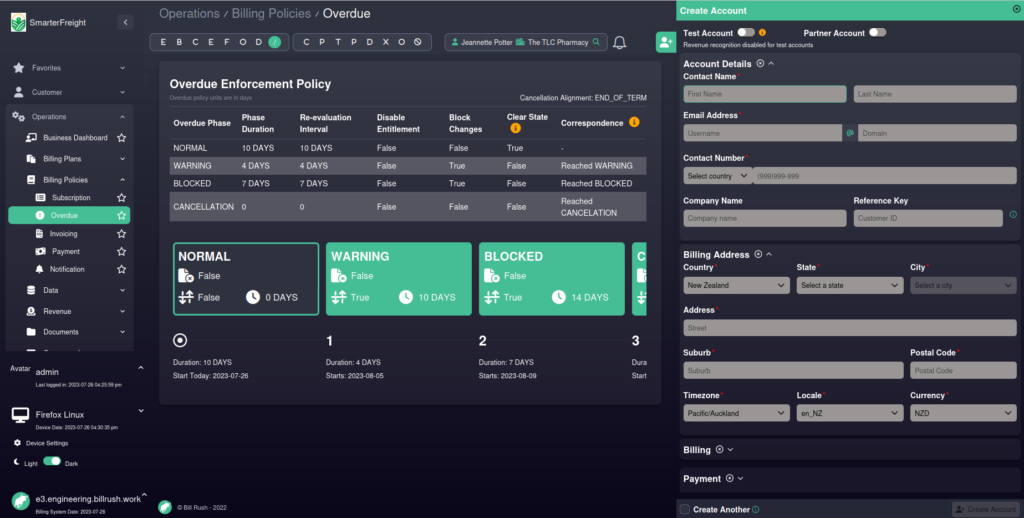Open the Timezone dropdown Pacific/Auckland
The height and width of the screenshot is (518, 1024).
tap(736, 413)
